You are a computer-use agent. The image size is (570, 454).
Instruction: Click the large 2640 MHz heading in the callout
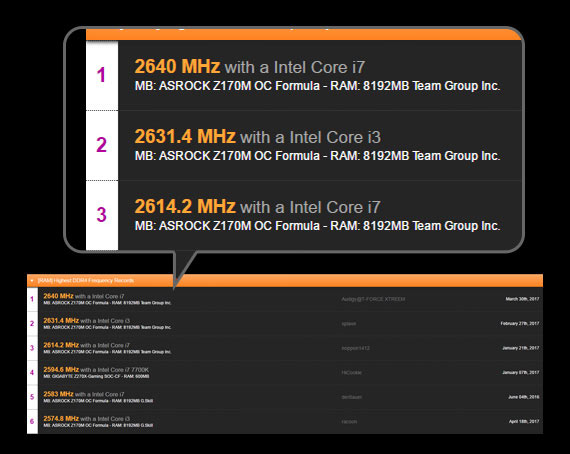[x=177, y=66]
